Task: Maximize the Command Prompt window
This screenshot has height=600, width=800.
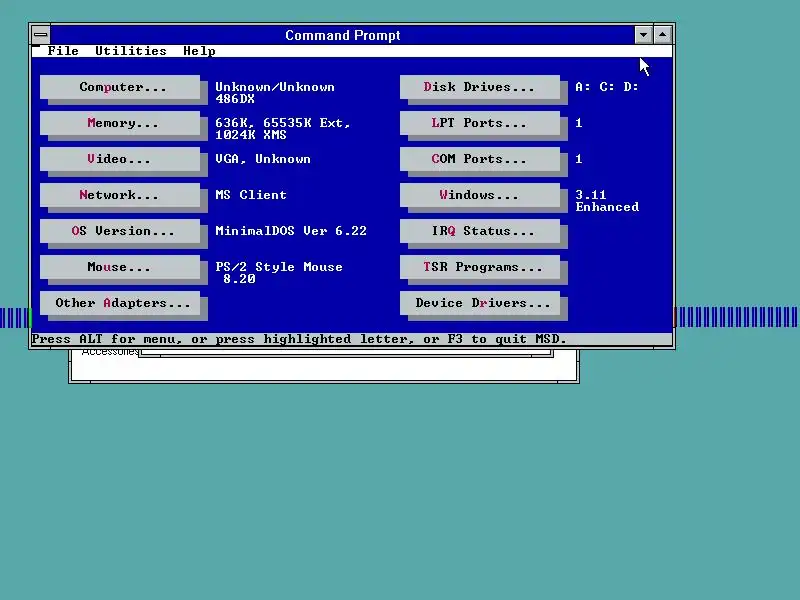Action: click(x=662, y=35)
